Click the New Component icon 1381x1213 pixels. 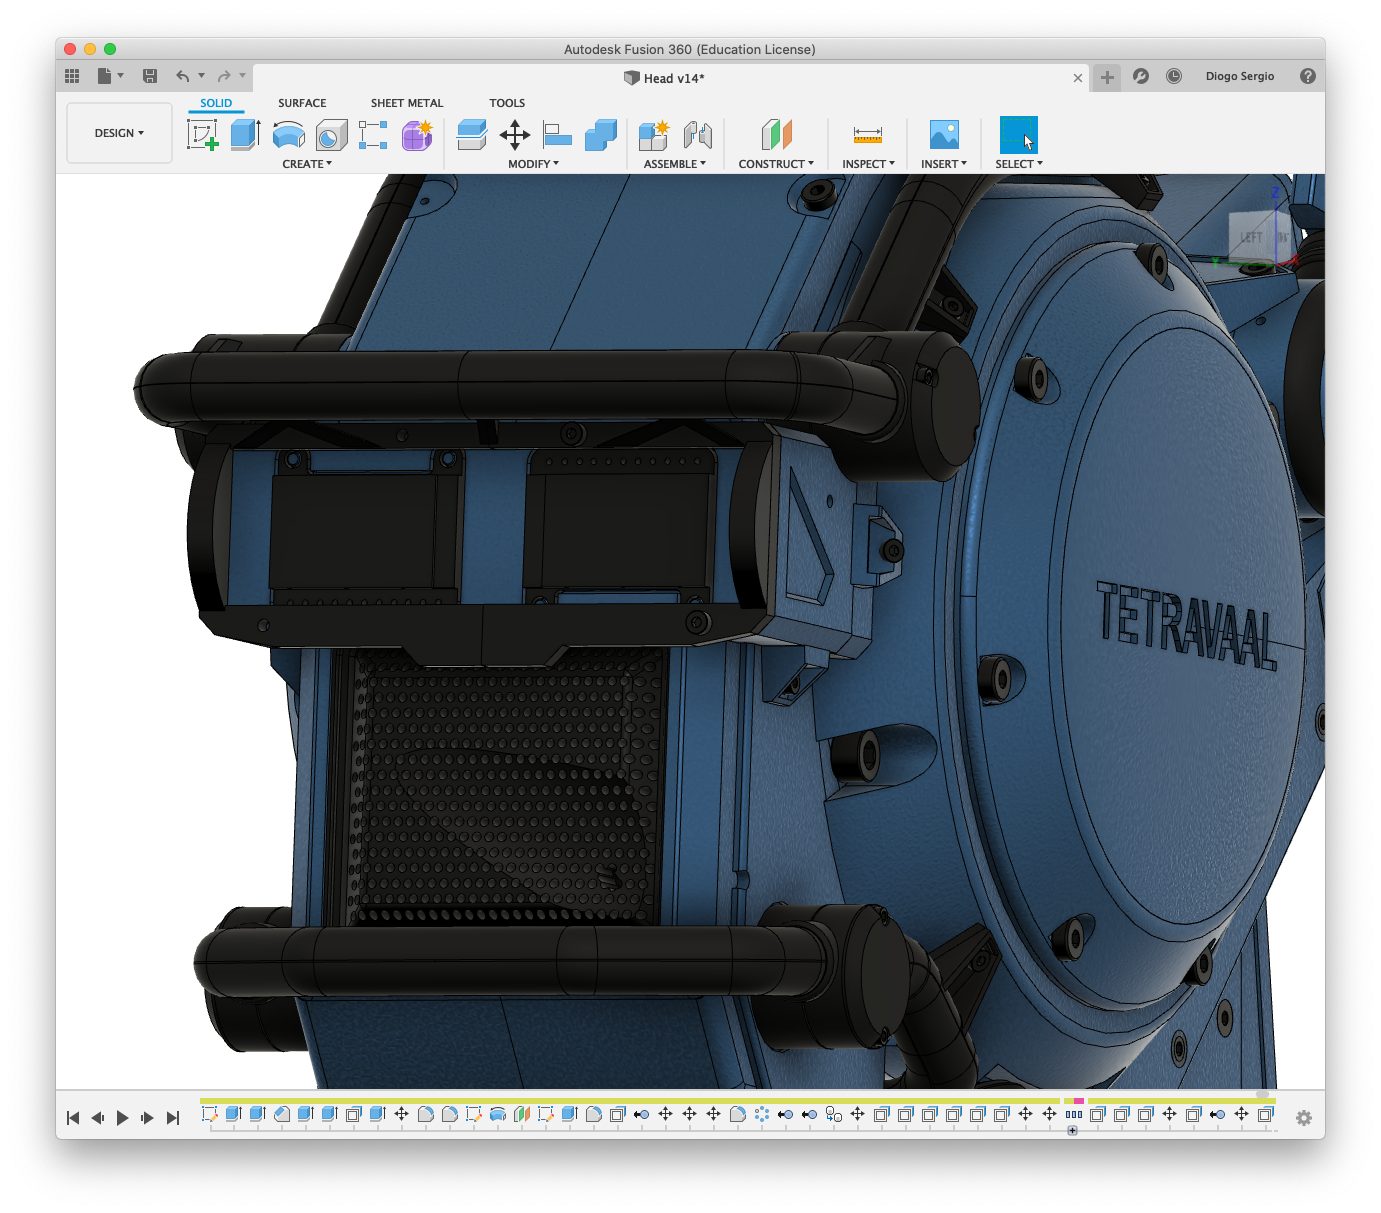[654, 134]
